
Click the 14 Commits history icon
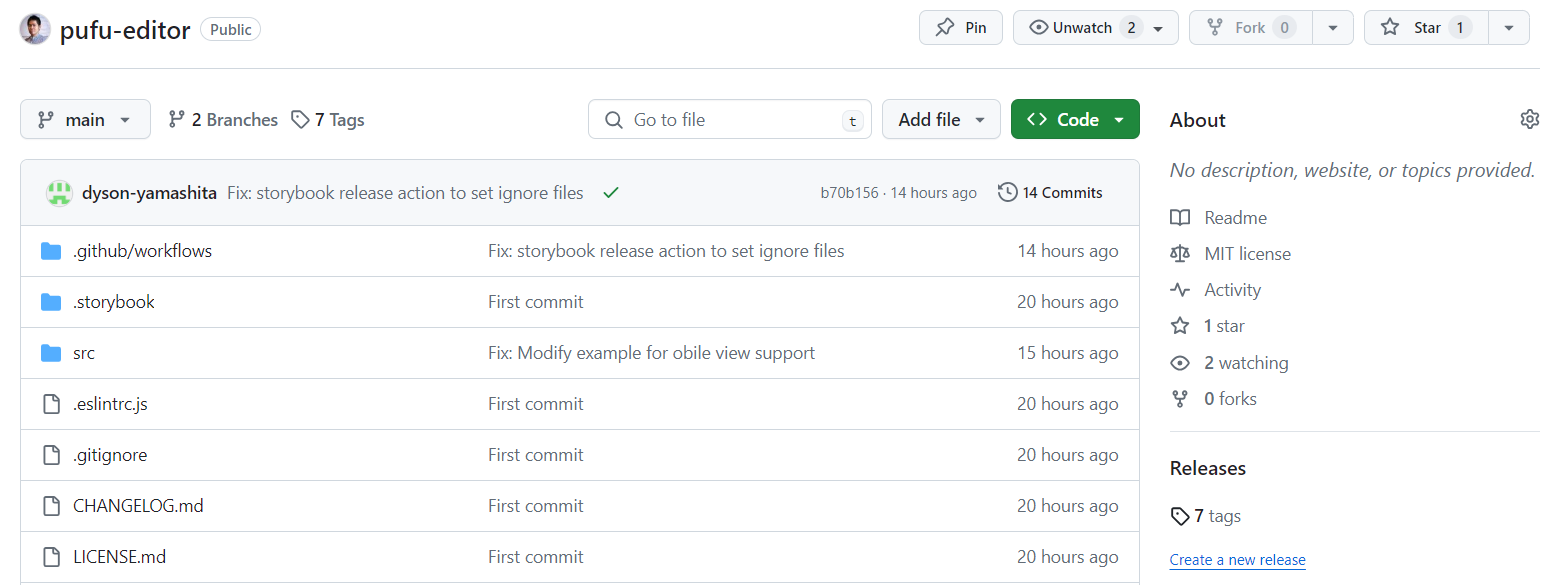tap(1007, 192)
